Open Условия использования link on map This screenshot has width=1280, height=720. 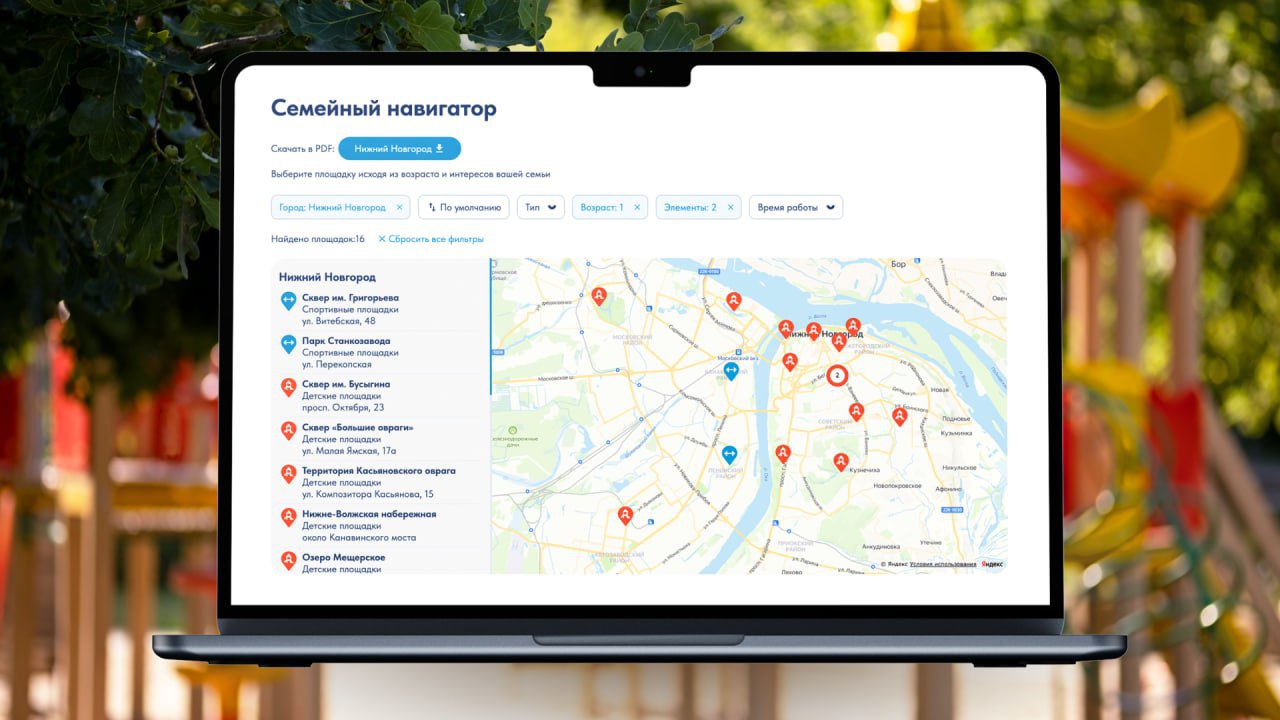pyautogui.click(x=943, y=564)
